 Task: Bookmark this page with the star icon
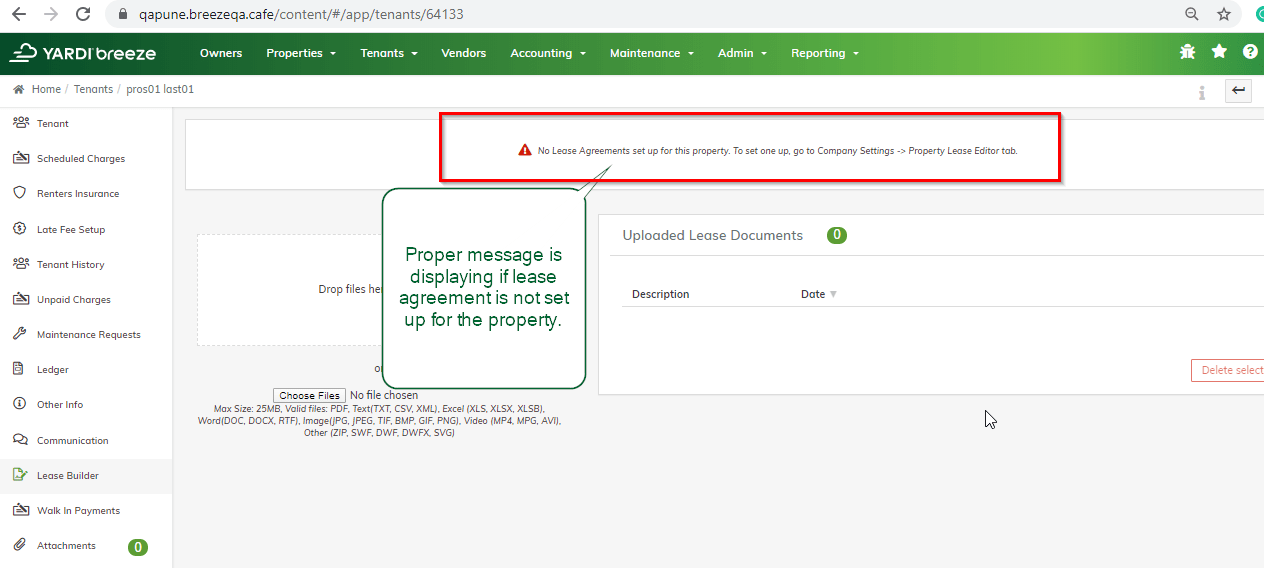[x=1224, y=14]
